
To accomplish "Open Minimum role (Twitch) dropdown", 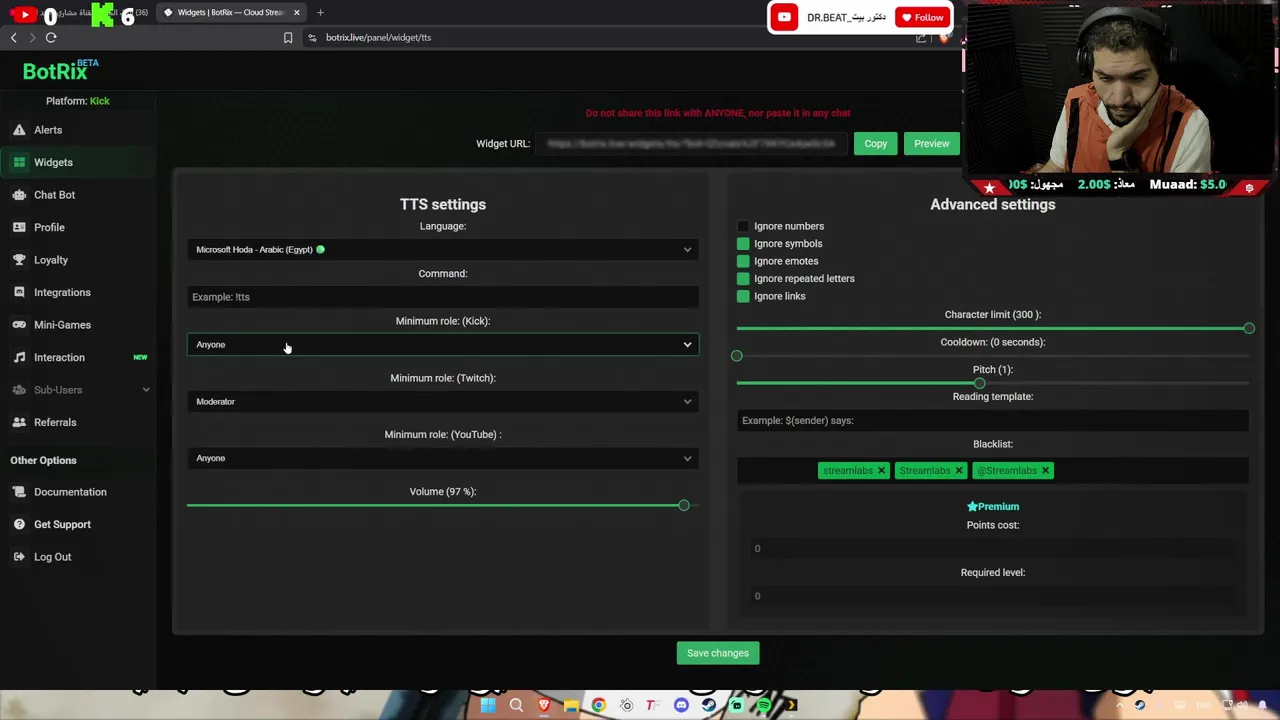I will pos(443,401).
